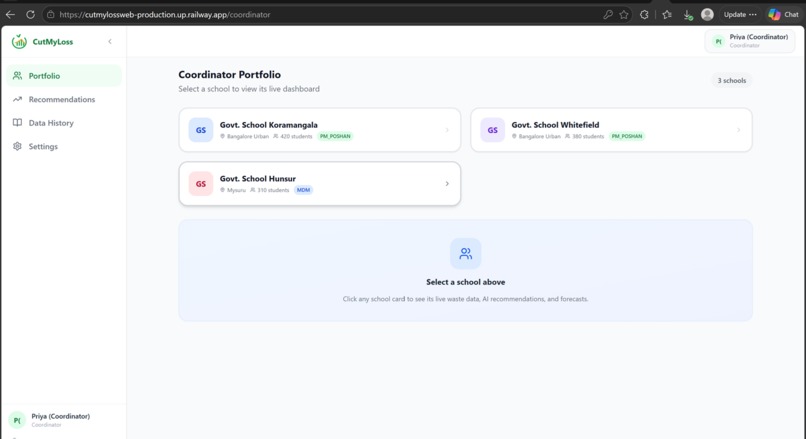
Task: Click the PM_POSHAN tag on Koramangala card
Action: tap(335, 136)
